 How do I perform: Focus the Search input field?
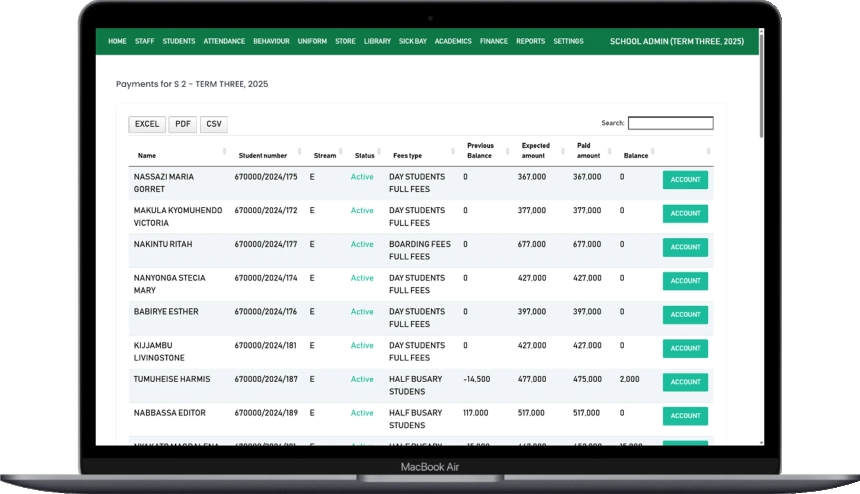tap(671, 123)
